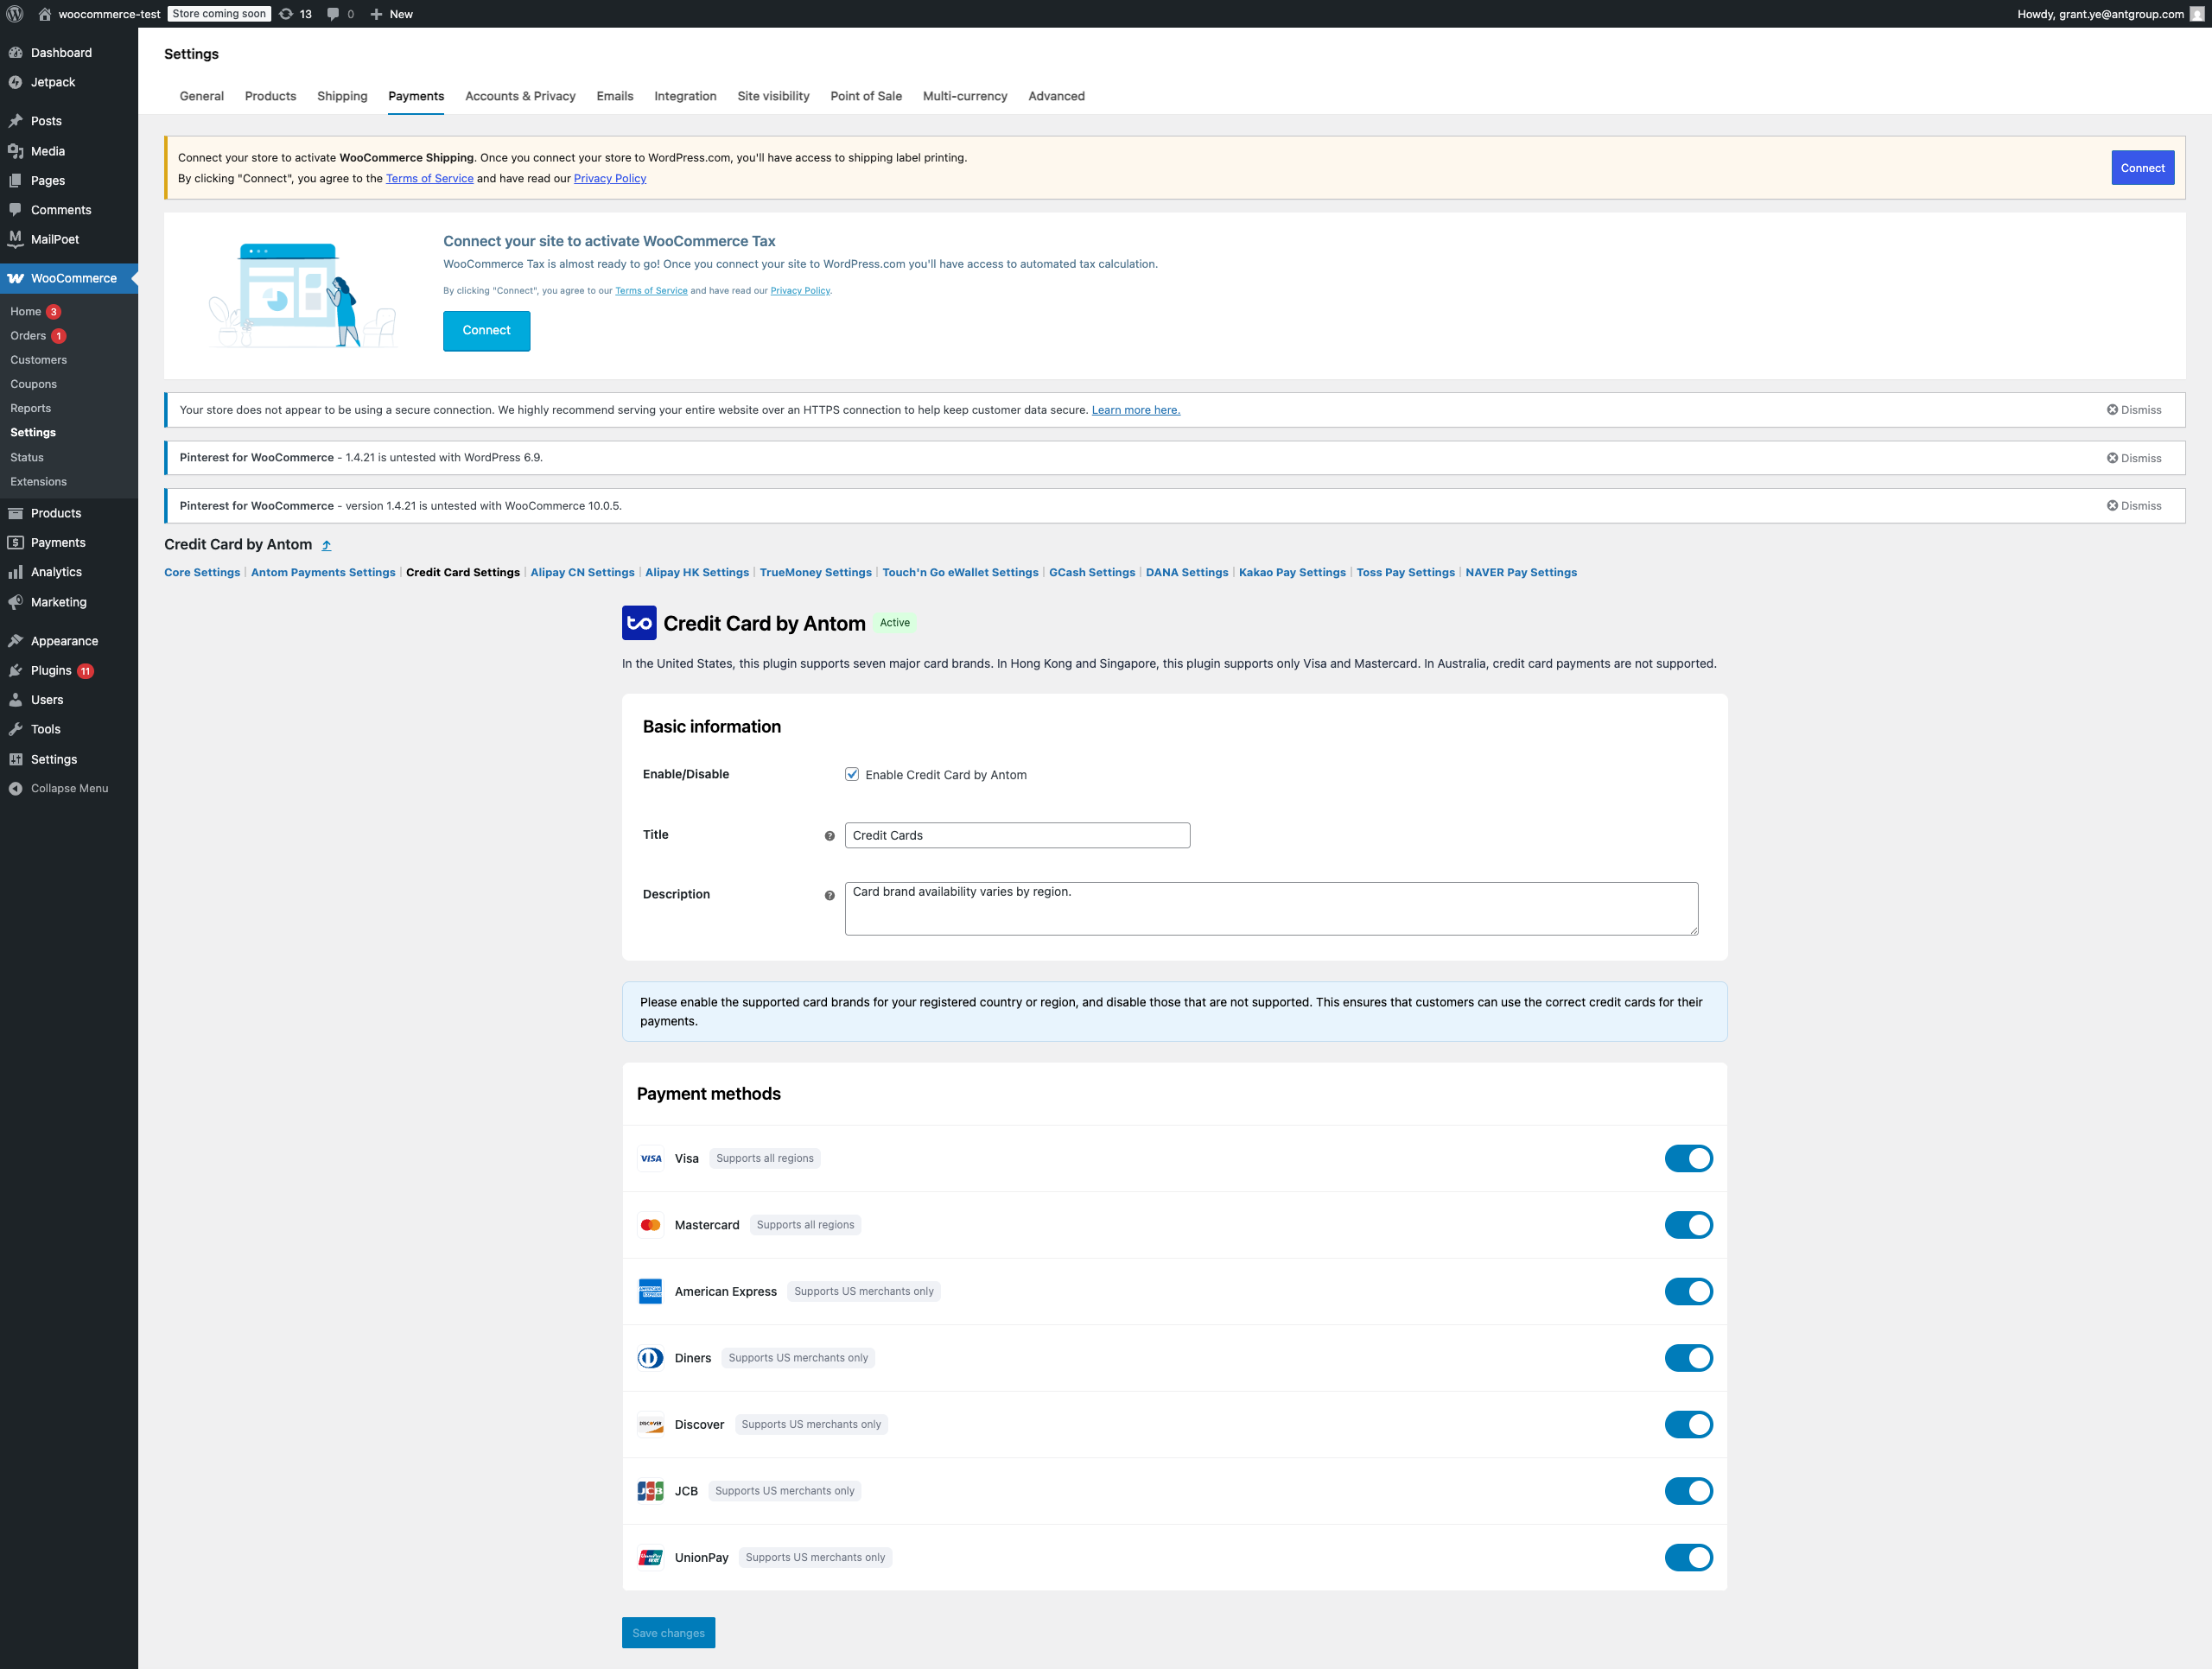This screenshot has height=1669, width=2212.
Task: Open Alipay CN Settings link
Action: click(582, 572)
